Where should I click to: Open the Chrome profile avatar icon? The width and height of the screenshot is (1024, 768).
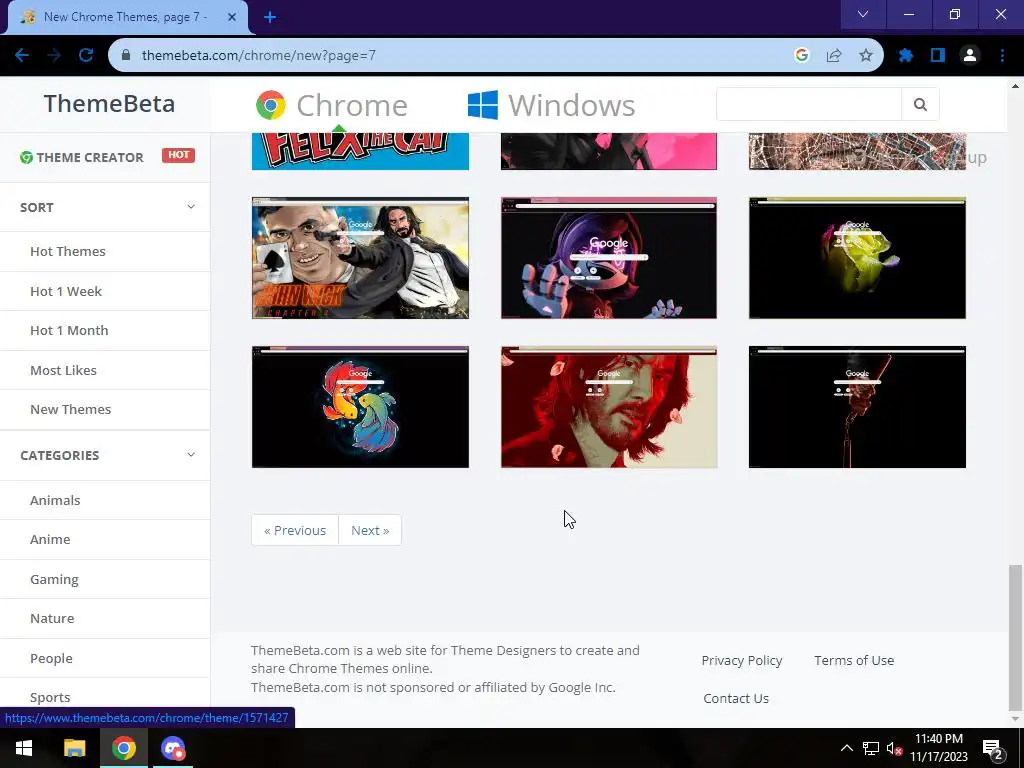(x=970, y=56)
